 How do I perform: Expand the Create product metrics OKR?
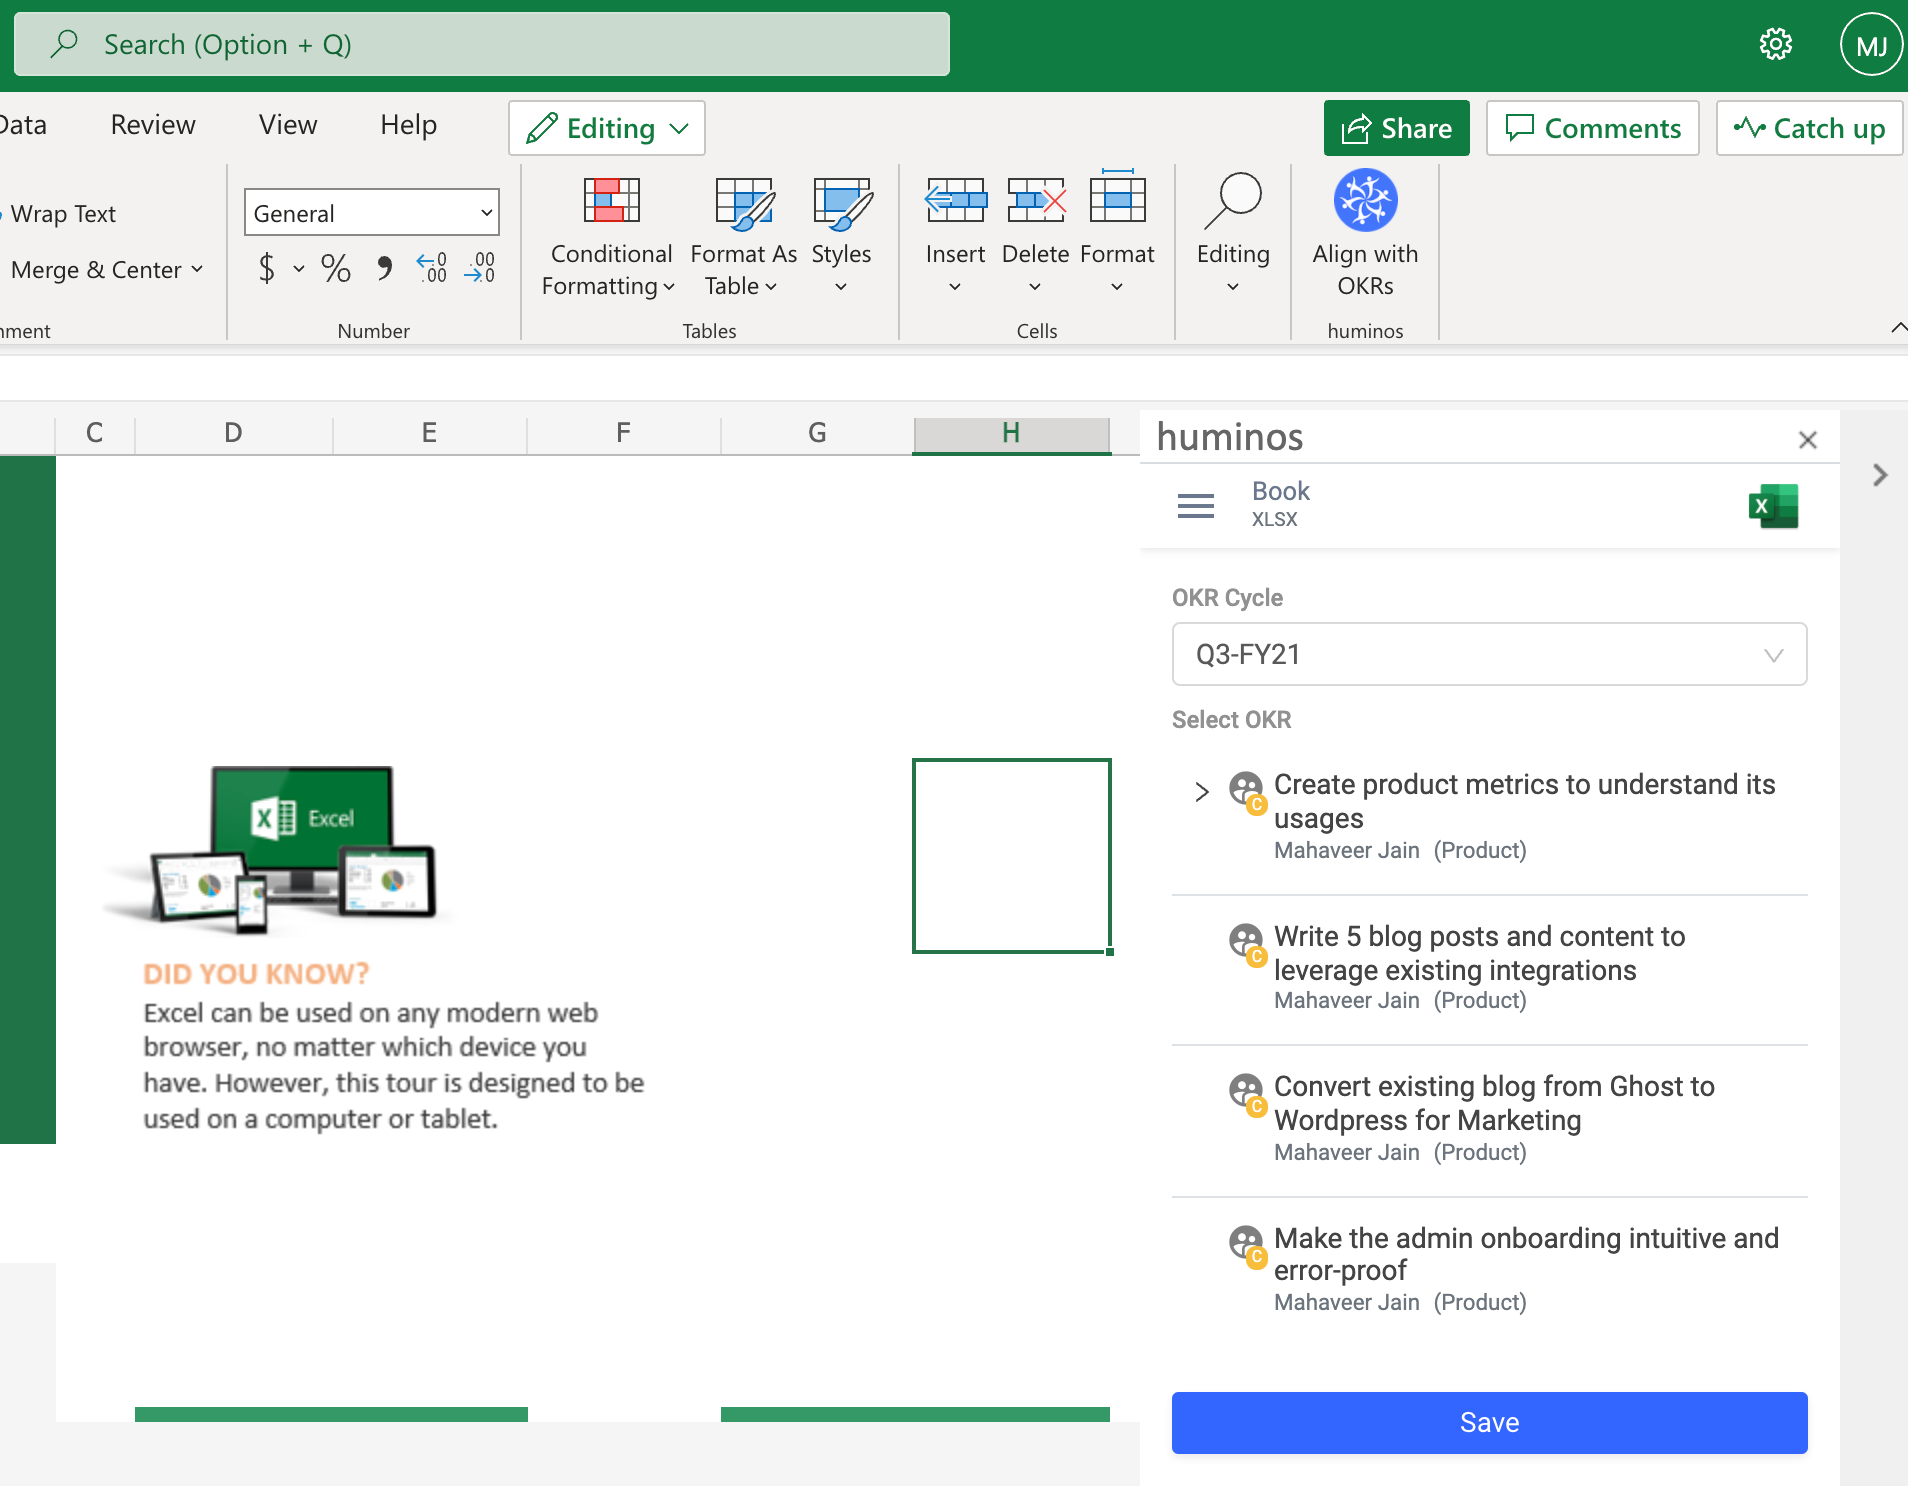[1202, 792]
